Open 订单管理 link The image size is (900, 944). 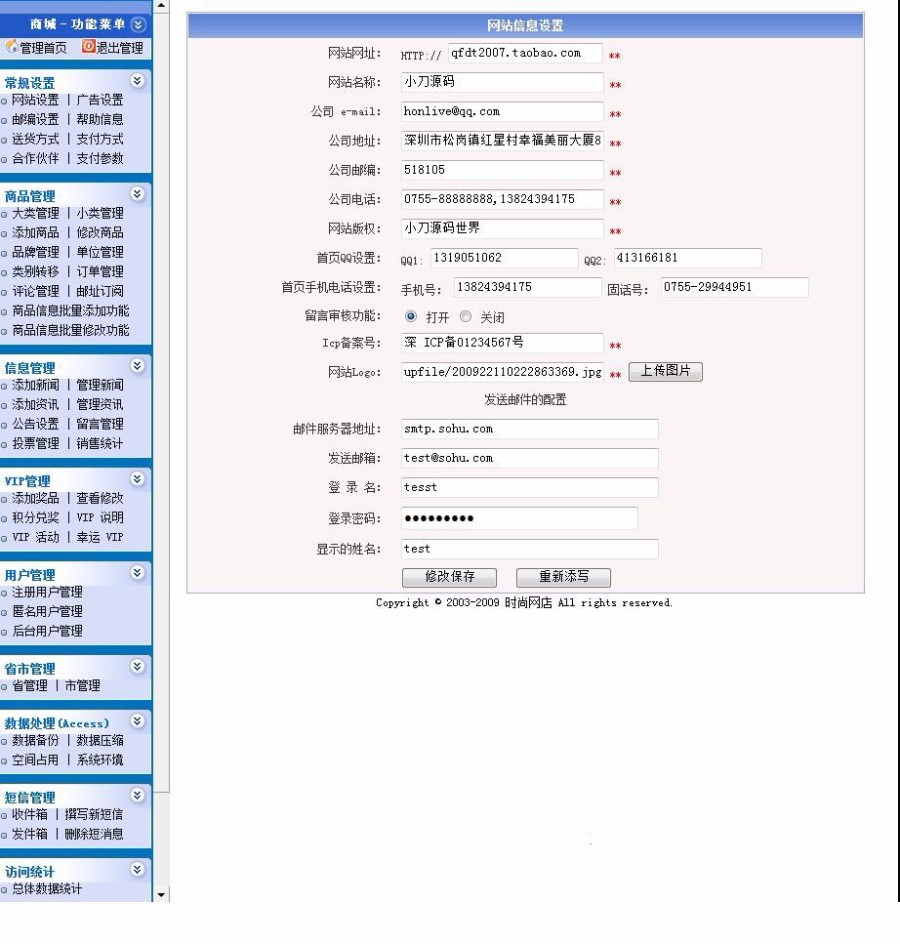[100, 272]
